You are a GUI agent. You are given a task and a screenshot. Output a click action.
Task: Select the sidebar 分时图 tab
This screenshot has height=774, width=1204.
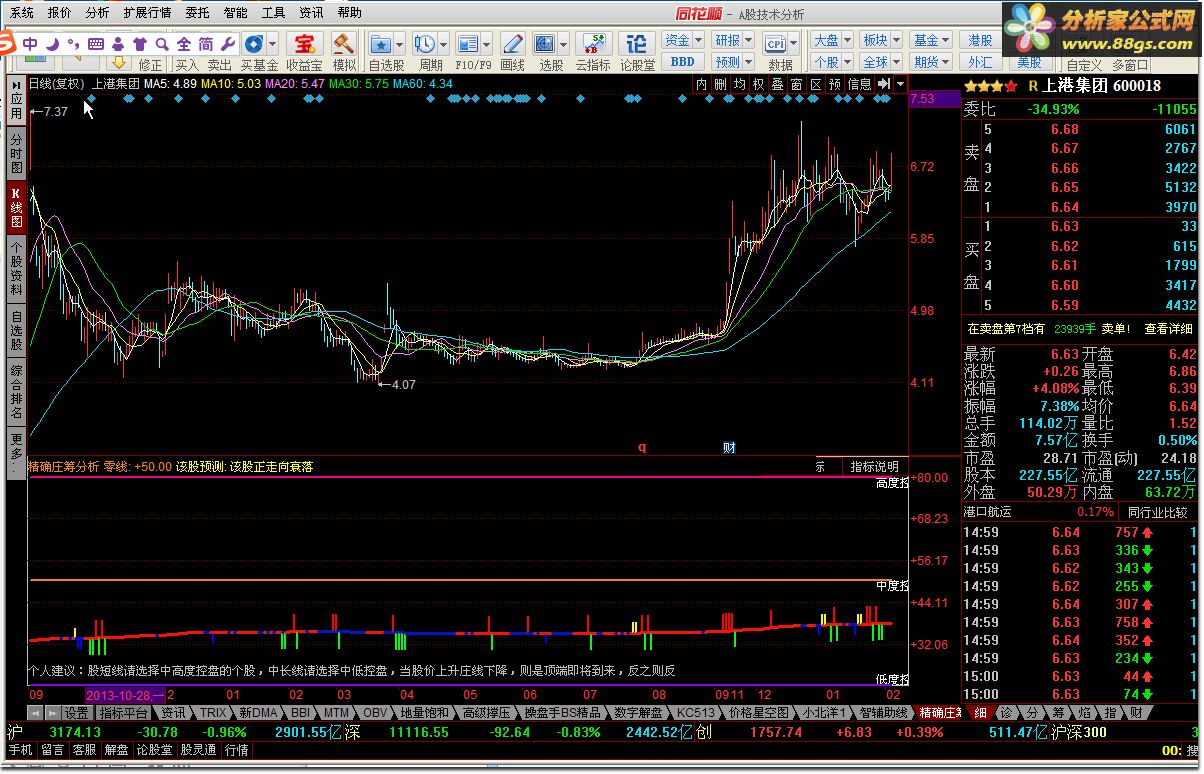[16, 155]
